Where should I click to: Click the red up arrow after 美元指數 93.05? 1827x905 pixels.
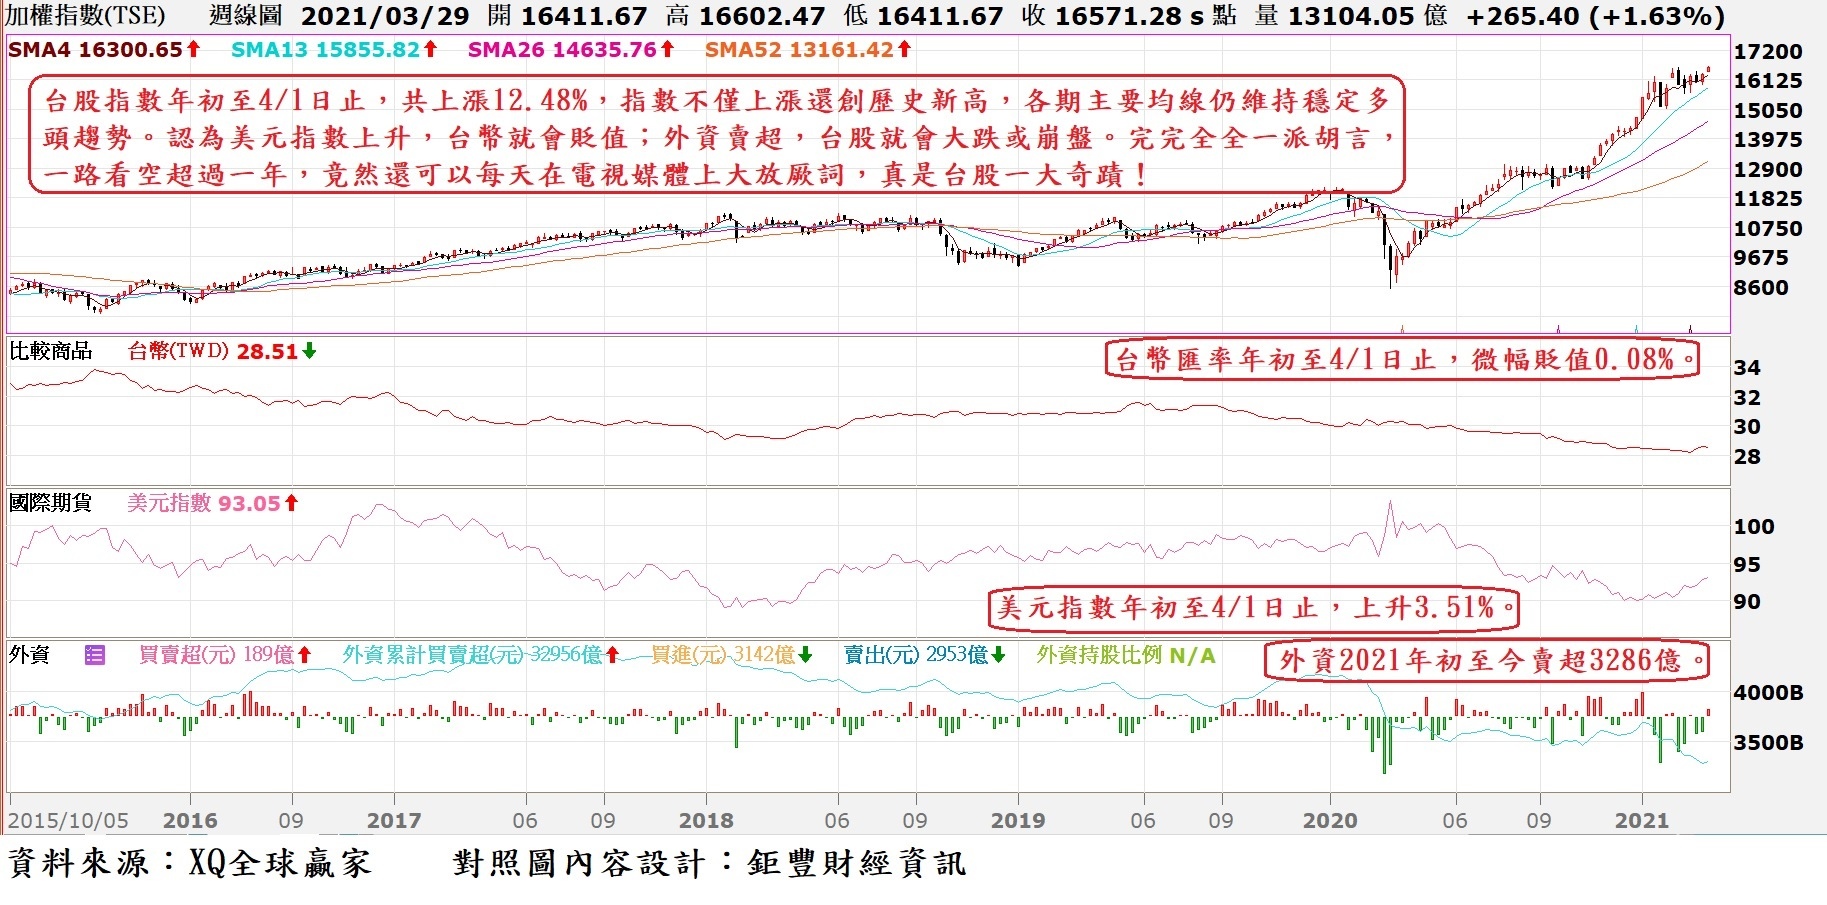pos(291,503)
